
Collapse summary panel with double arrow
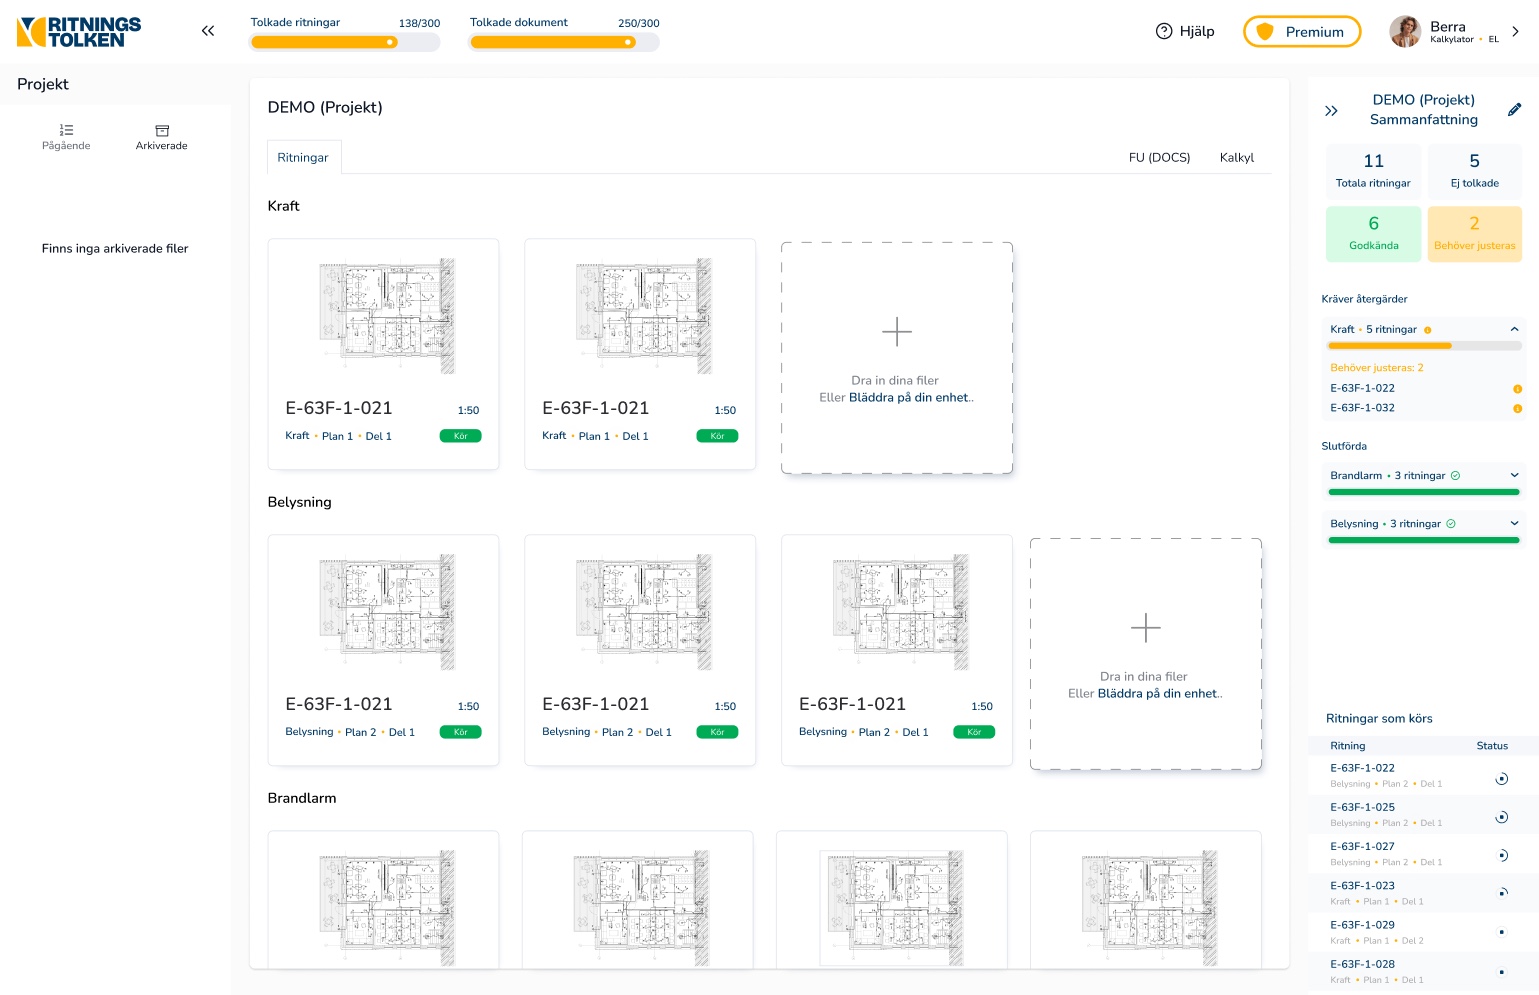tap(1331, 111)
